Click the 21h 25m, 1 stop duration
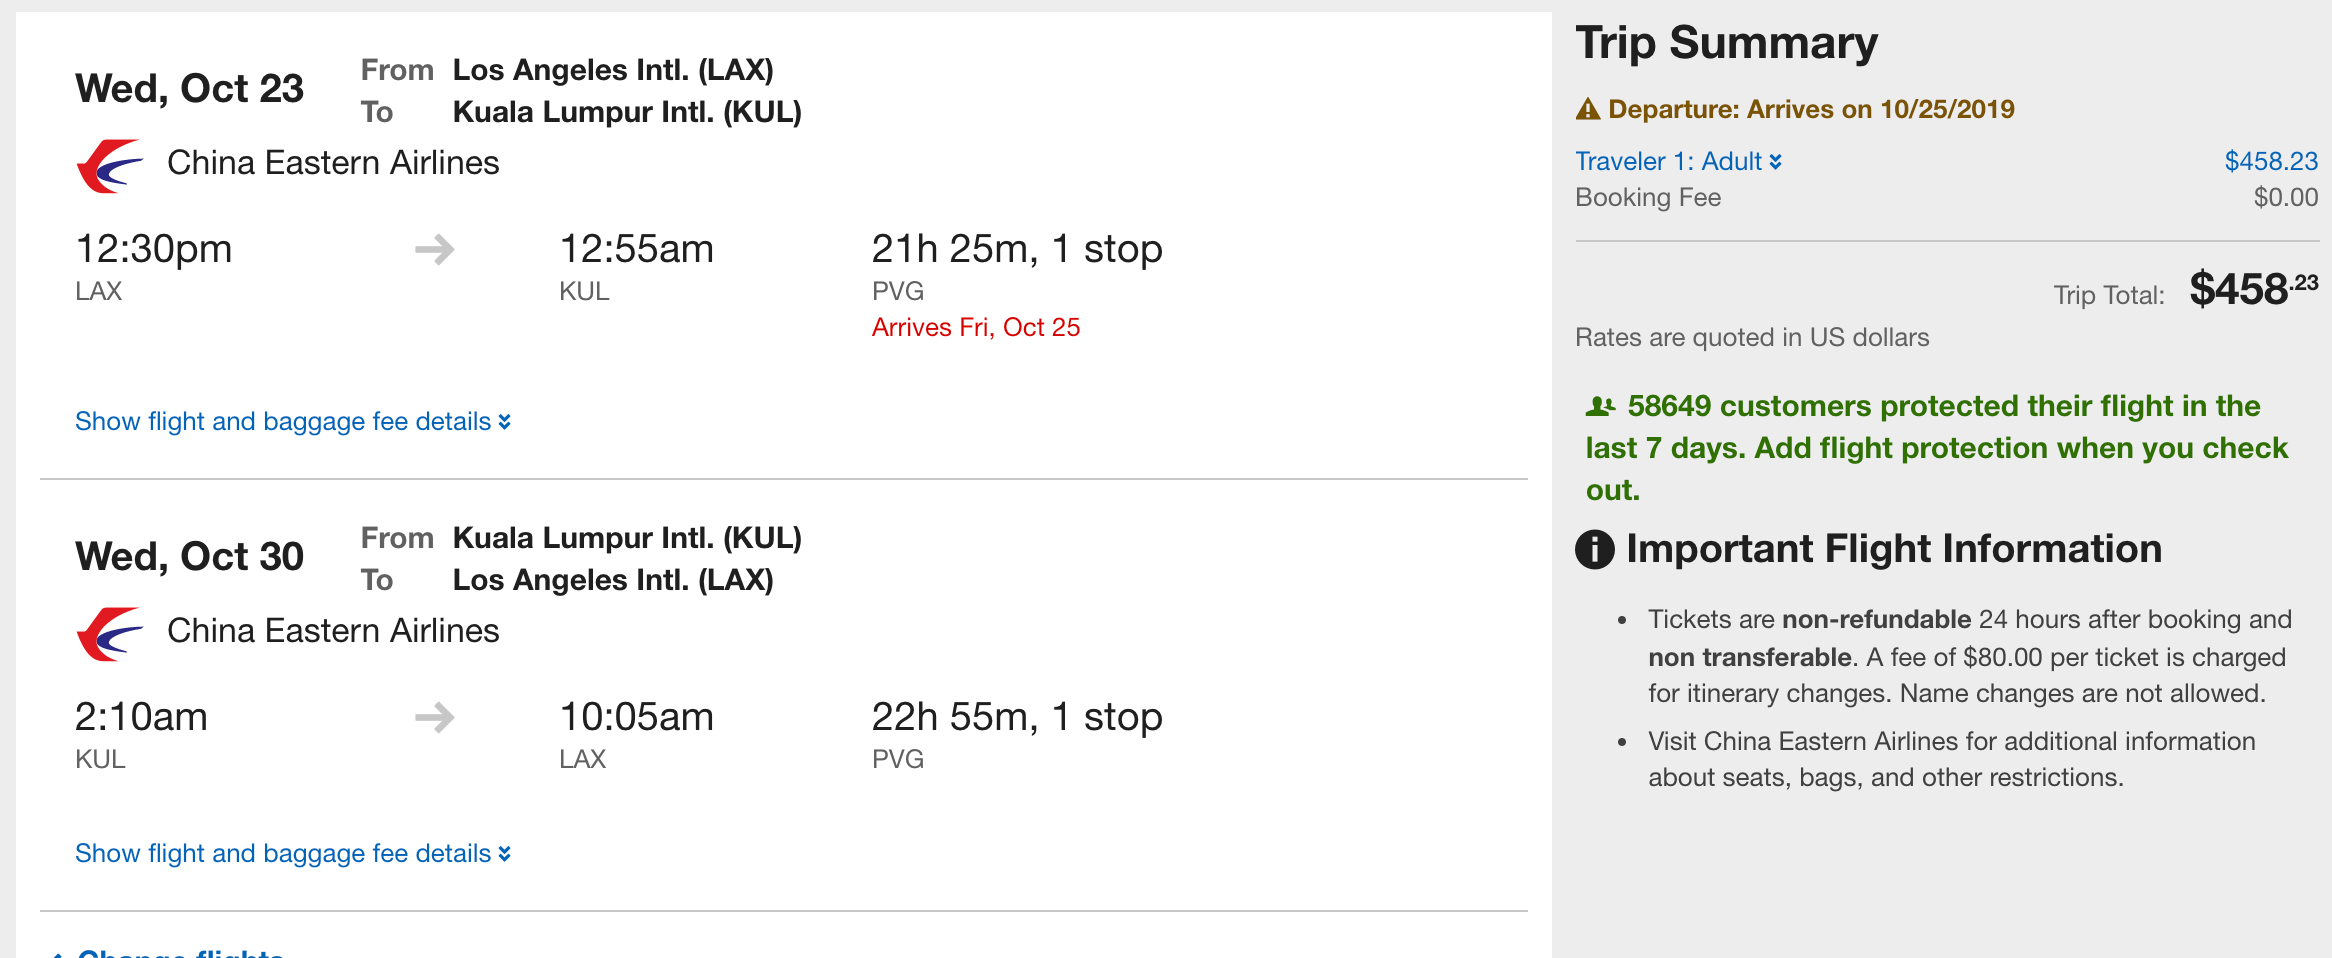This screenshot has height=958, width=2332. click(x=1016, y=249)
